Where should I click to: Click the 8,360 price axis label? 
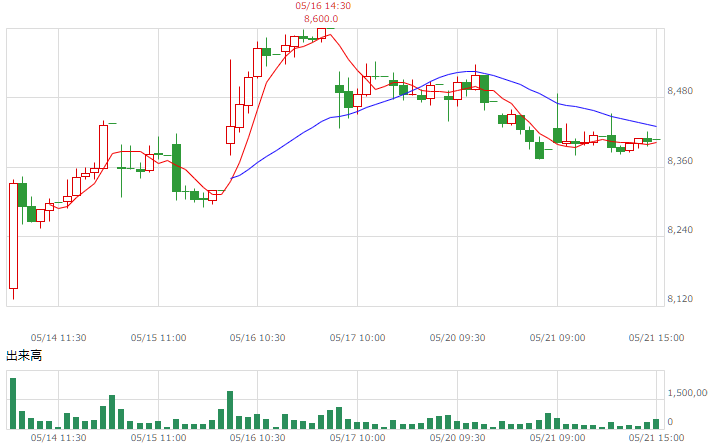tap(680, 161)
